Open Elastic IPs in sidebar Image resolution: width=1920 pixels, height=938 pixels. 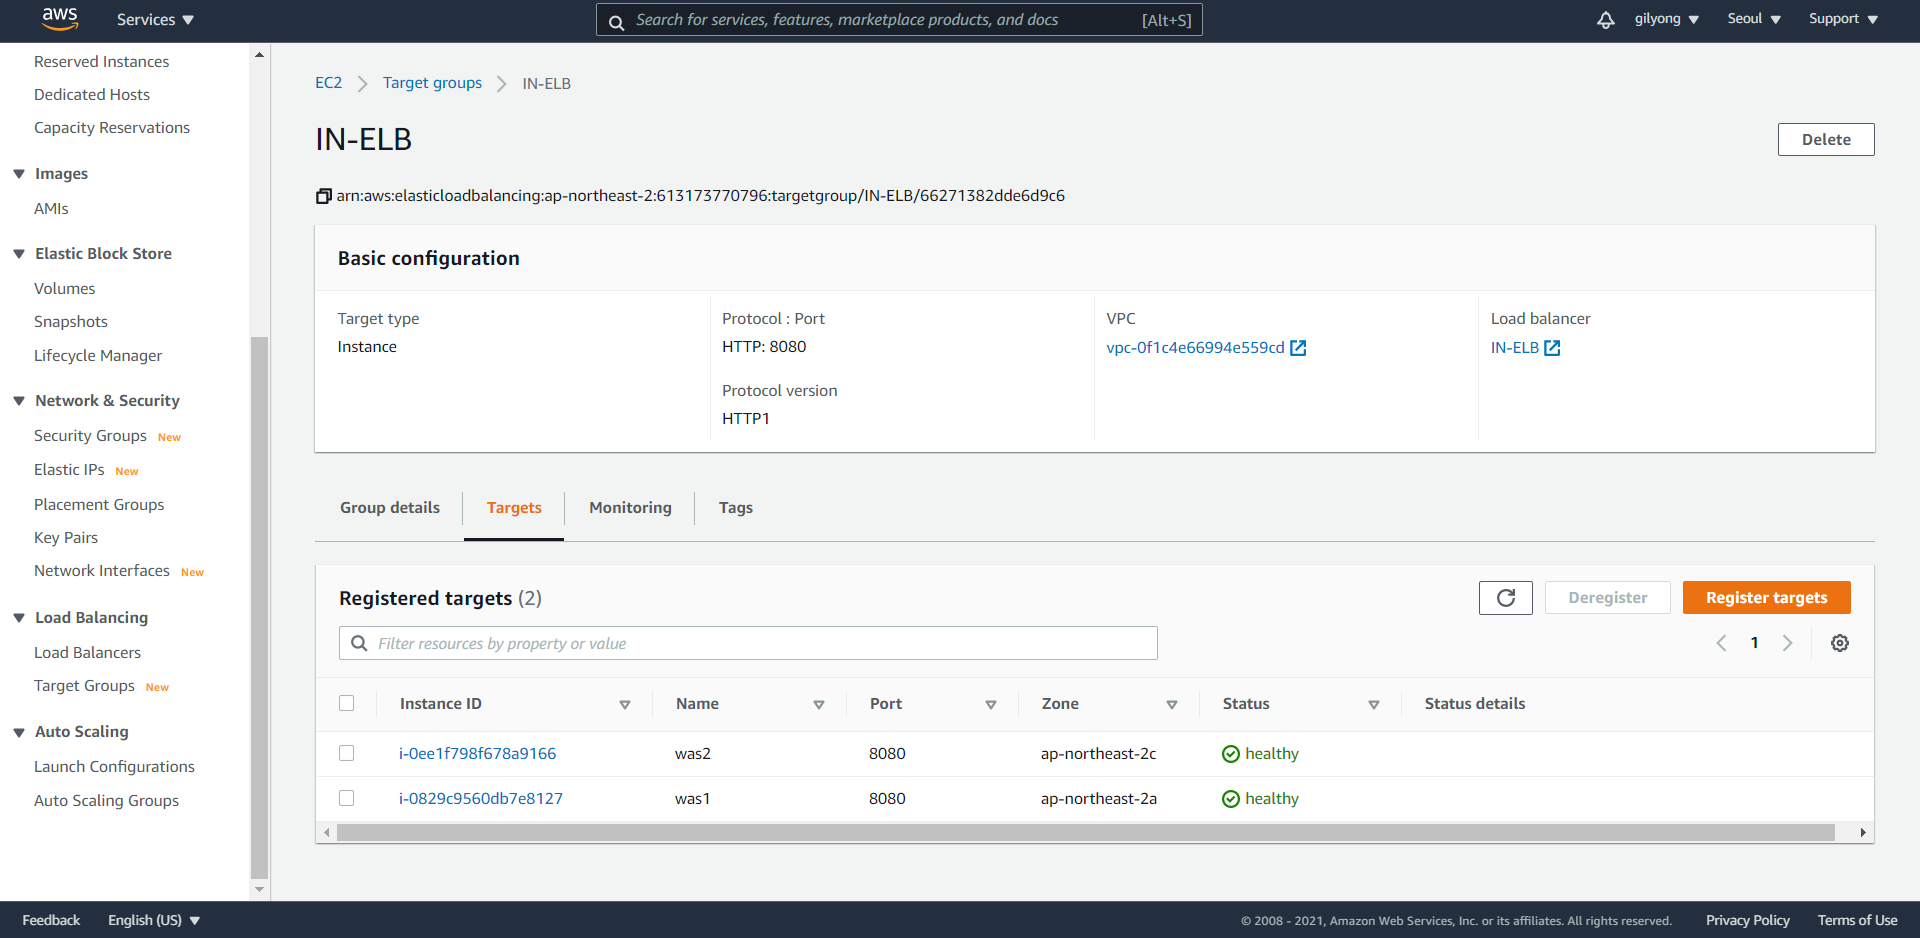[69, 470]
